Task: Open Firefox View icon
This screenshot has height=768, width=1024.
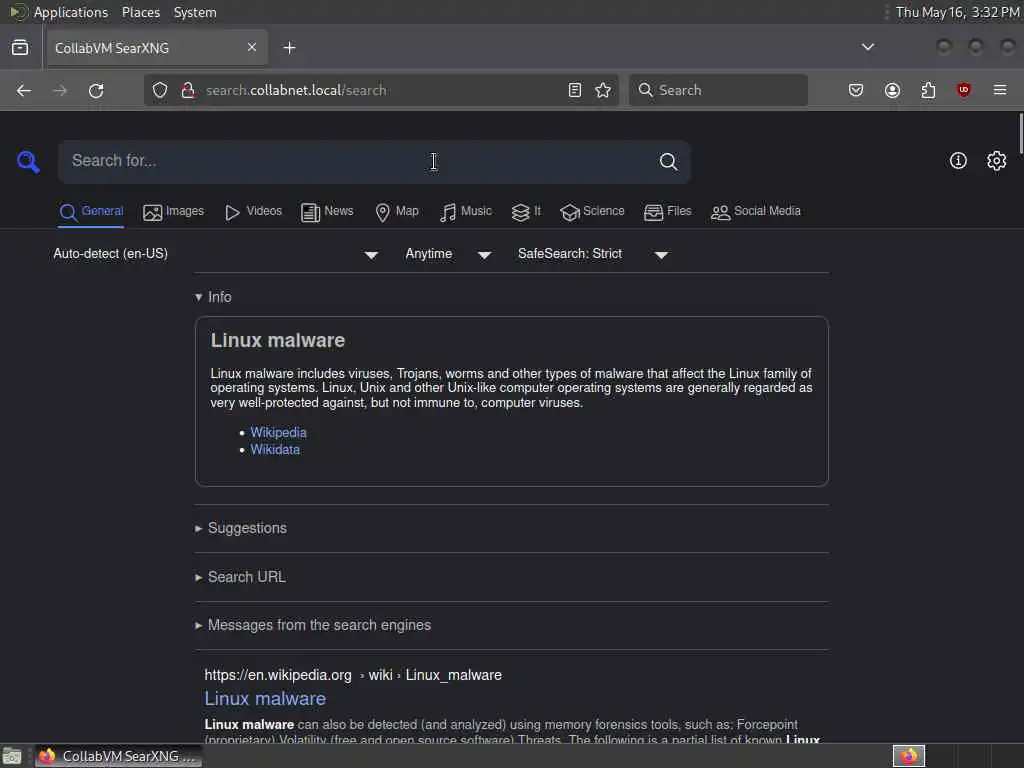Action: coord(20,48)
